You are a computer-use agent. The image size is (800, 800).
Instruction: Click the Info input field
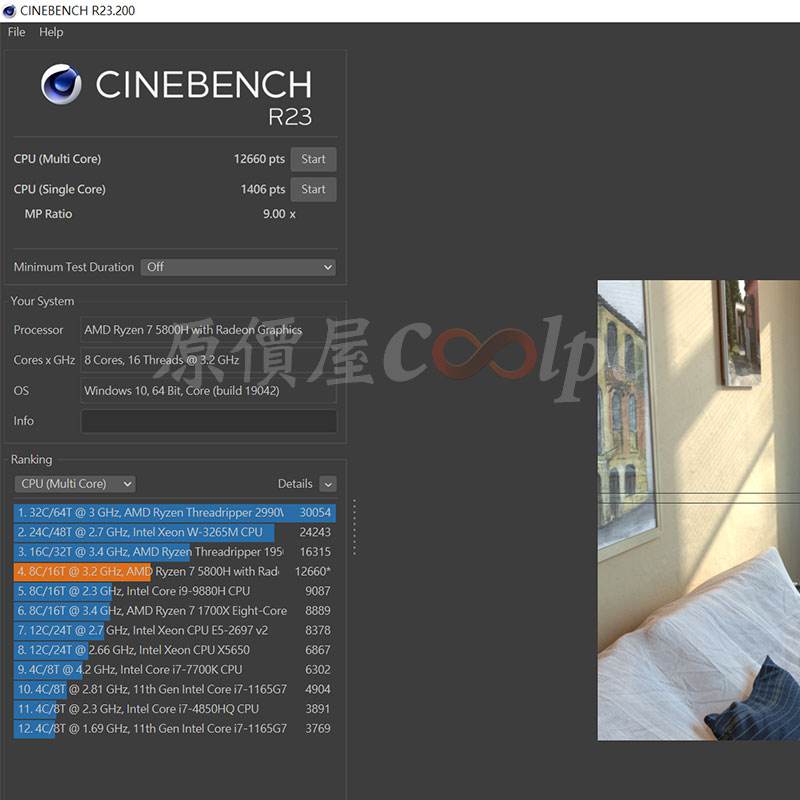point(209,421)
